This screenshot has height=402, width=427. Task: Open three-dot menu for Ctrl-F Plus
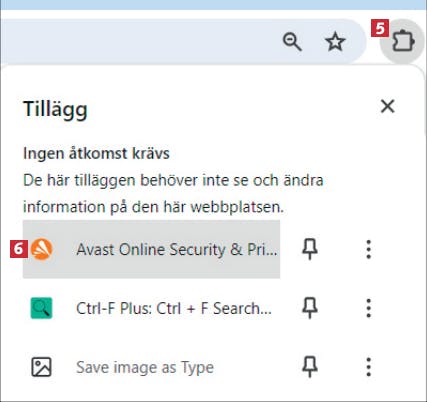pyautogui.click(x=368, y=308)
